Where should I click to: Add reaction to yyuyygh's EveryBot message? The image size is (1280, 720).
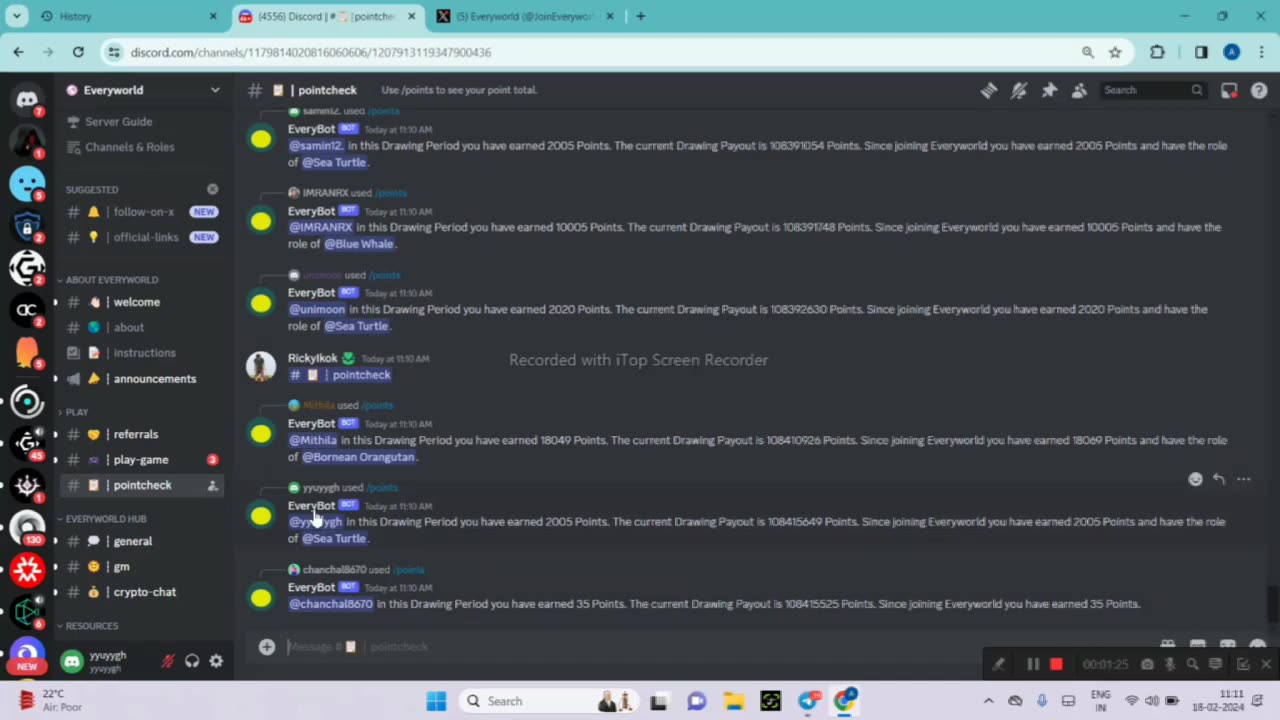1195,479
